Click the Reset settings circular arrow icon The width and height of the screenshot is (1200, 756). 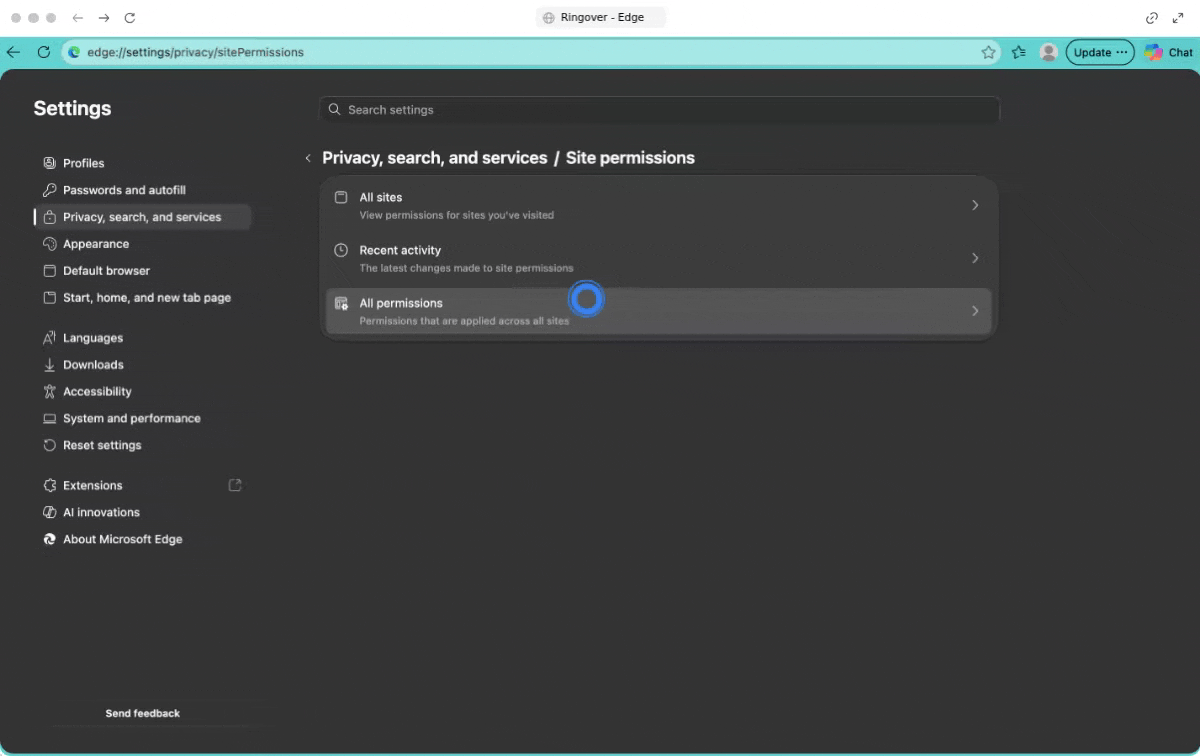tap(50, 446)
